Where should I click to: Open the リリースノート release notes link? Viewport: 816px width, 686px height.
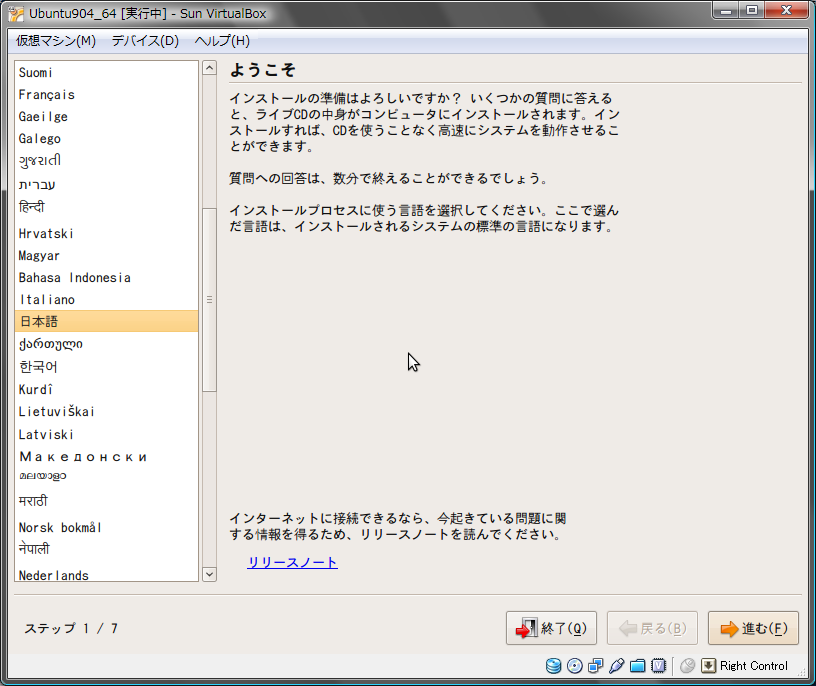click(292, 563)
